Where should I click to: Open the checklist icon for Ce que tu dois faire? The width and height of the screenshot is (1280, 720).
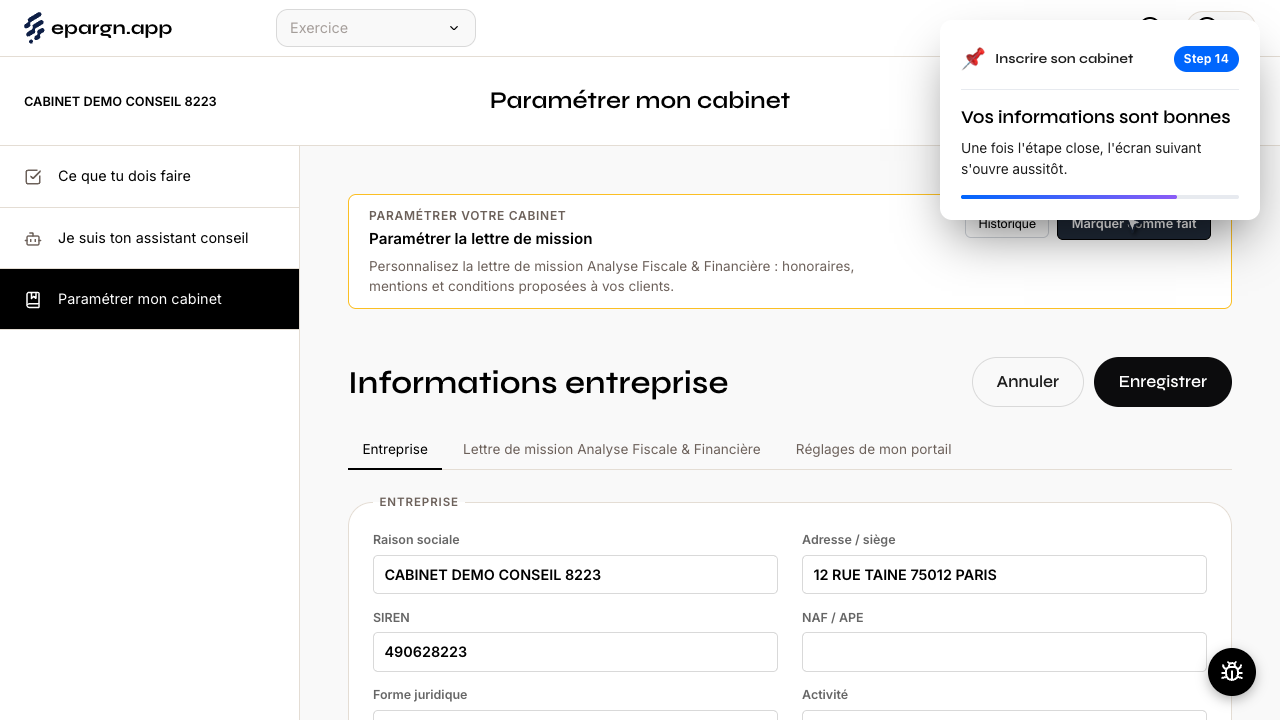(33, 177)
